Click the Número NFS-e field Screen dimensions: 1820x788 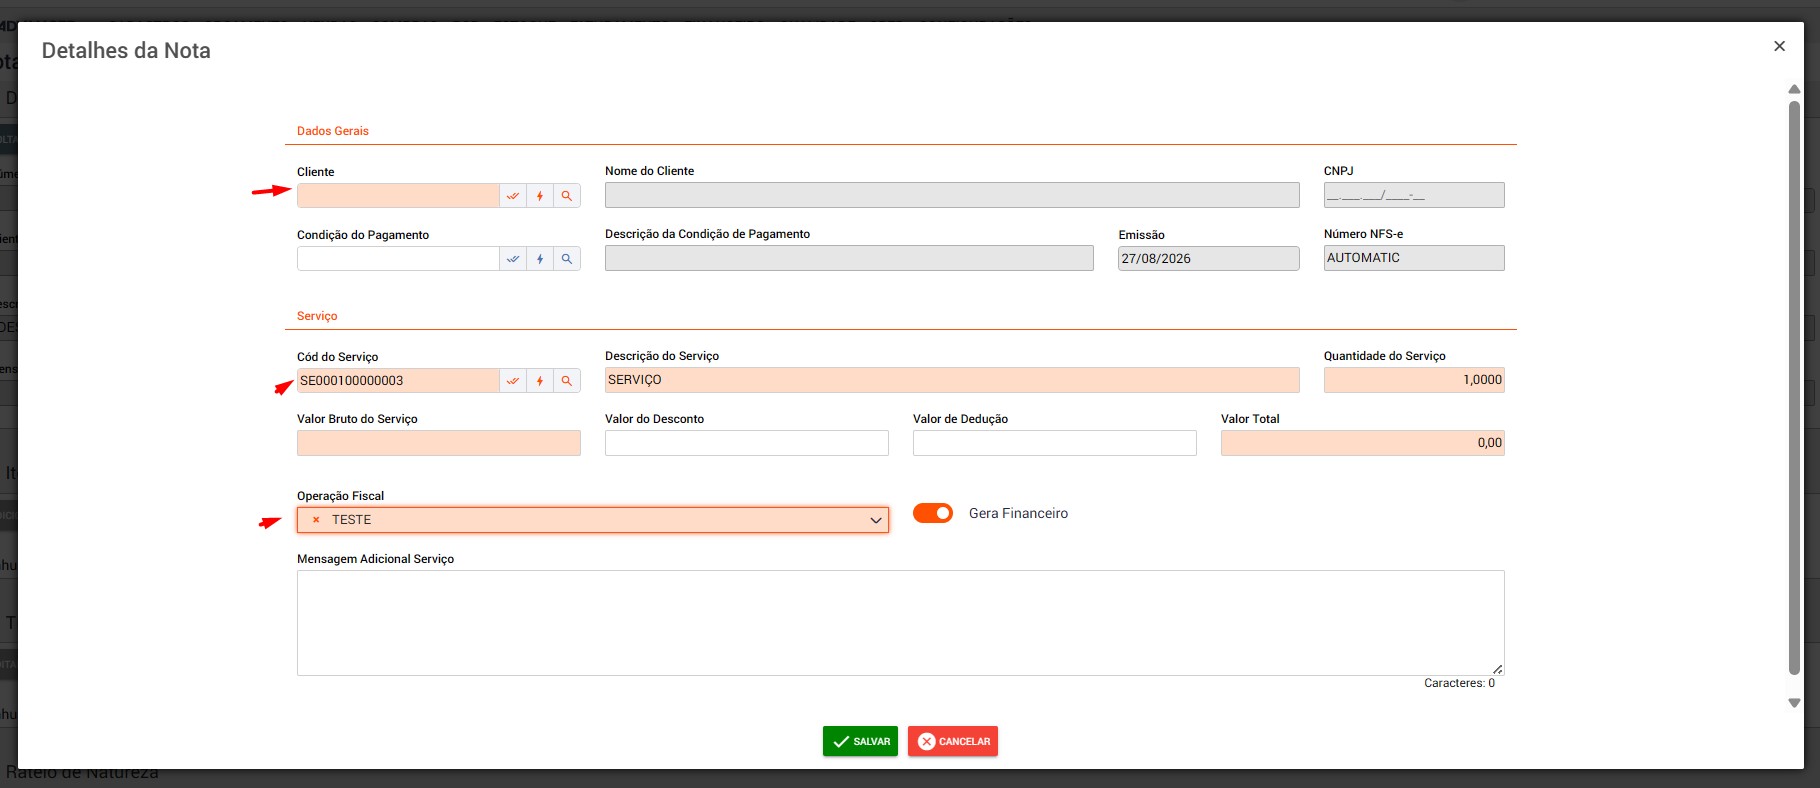coord(1414,258)
